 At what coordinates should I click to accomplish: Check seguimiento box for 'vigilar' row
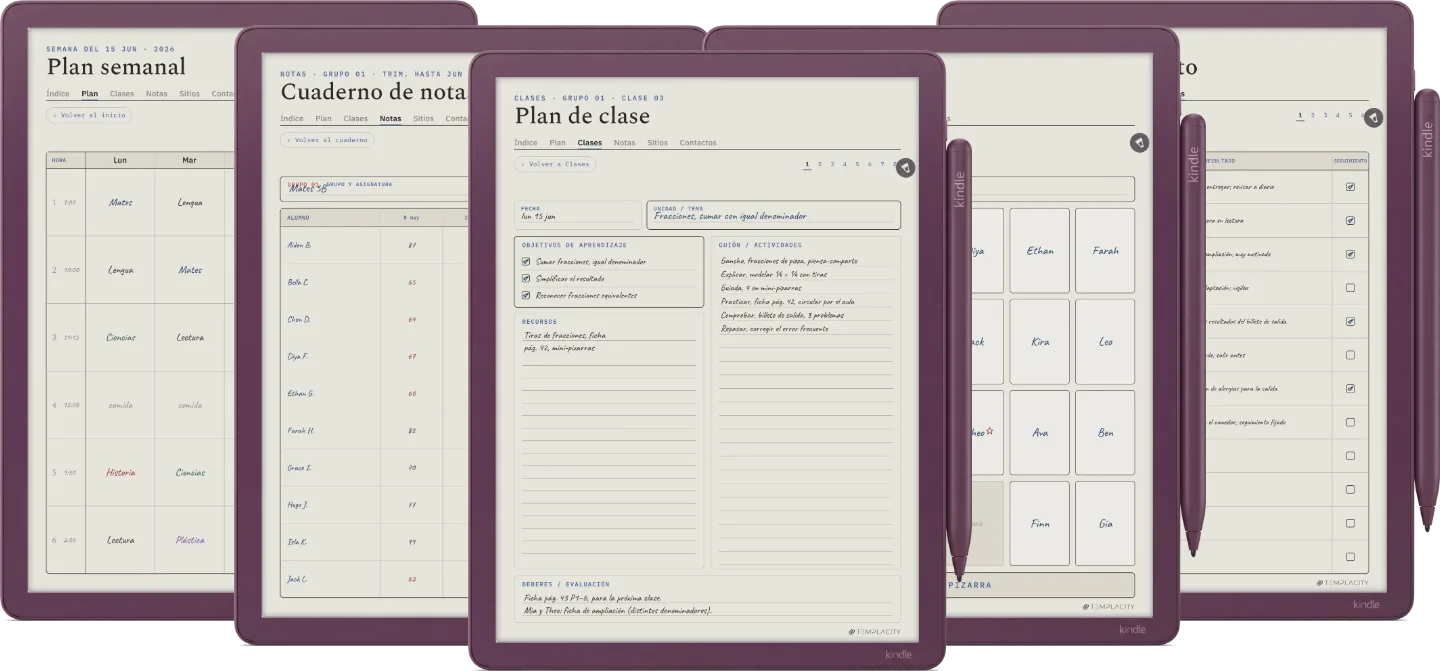pos(1350,288)
